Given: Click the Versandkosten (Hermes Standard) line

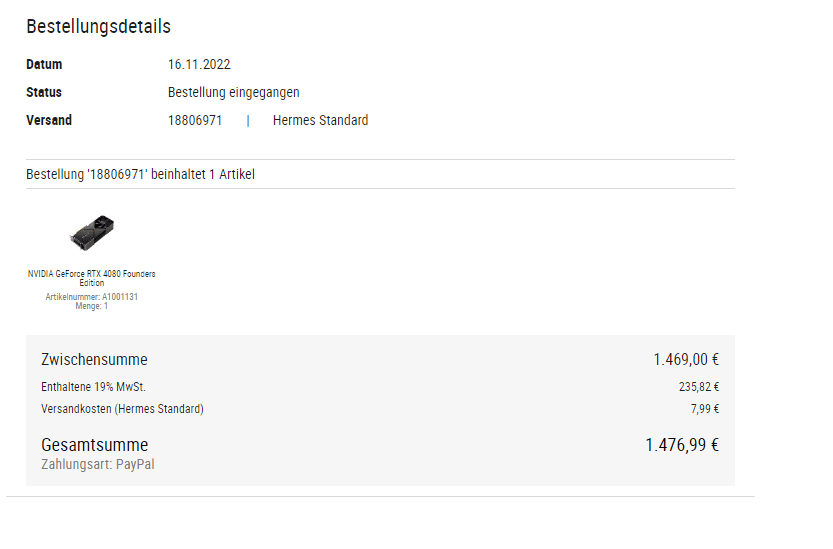Looking at the screenshot, I should click(122, 409).
